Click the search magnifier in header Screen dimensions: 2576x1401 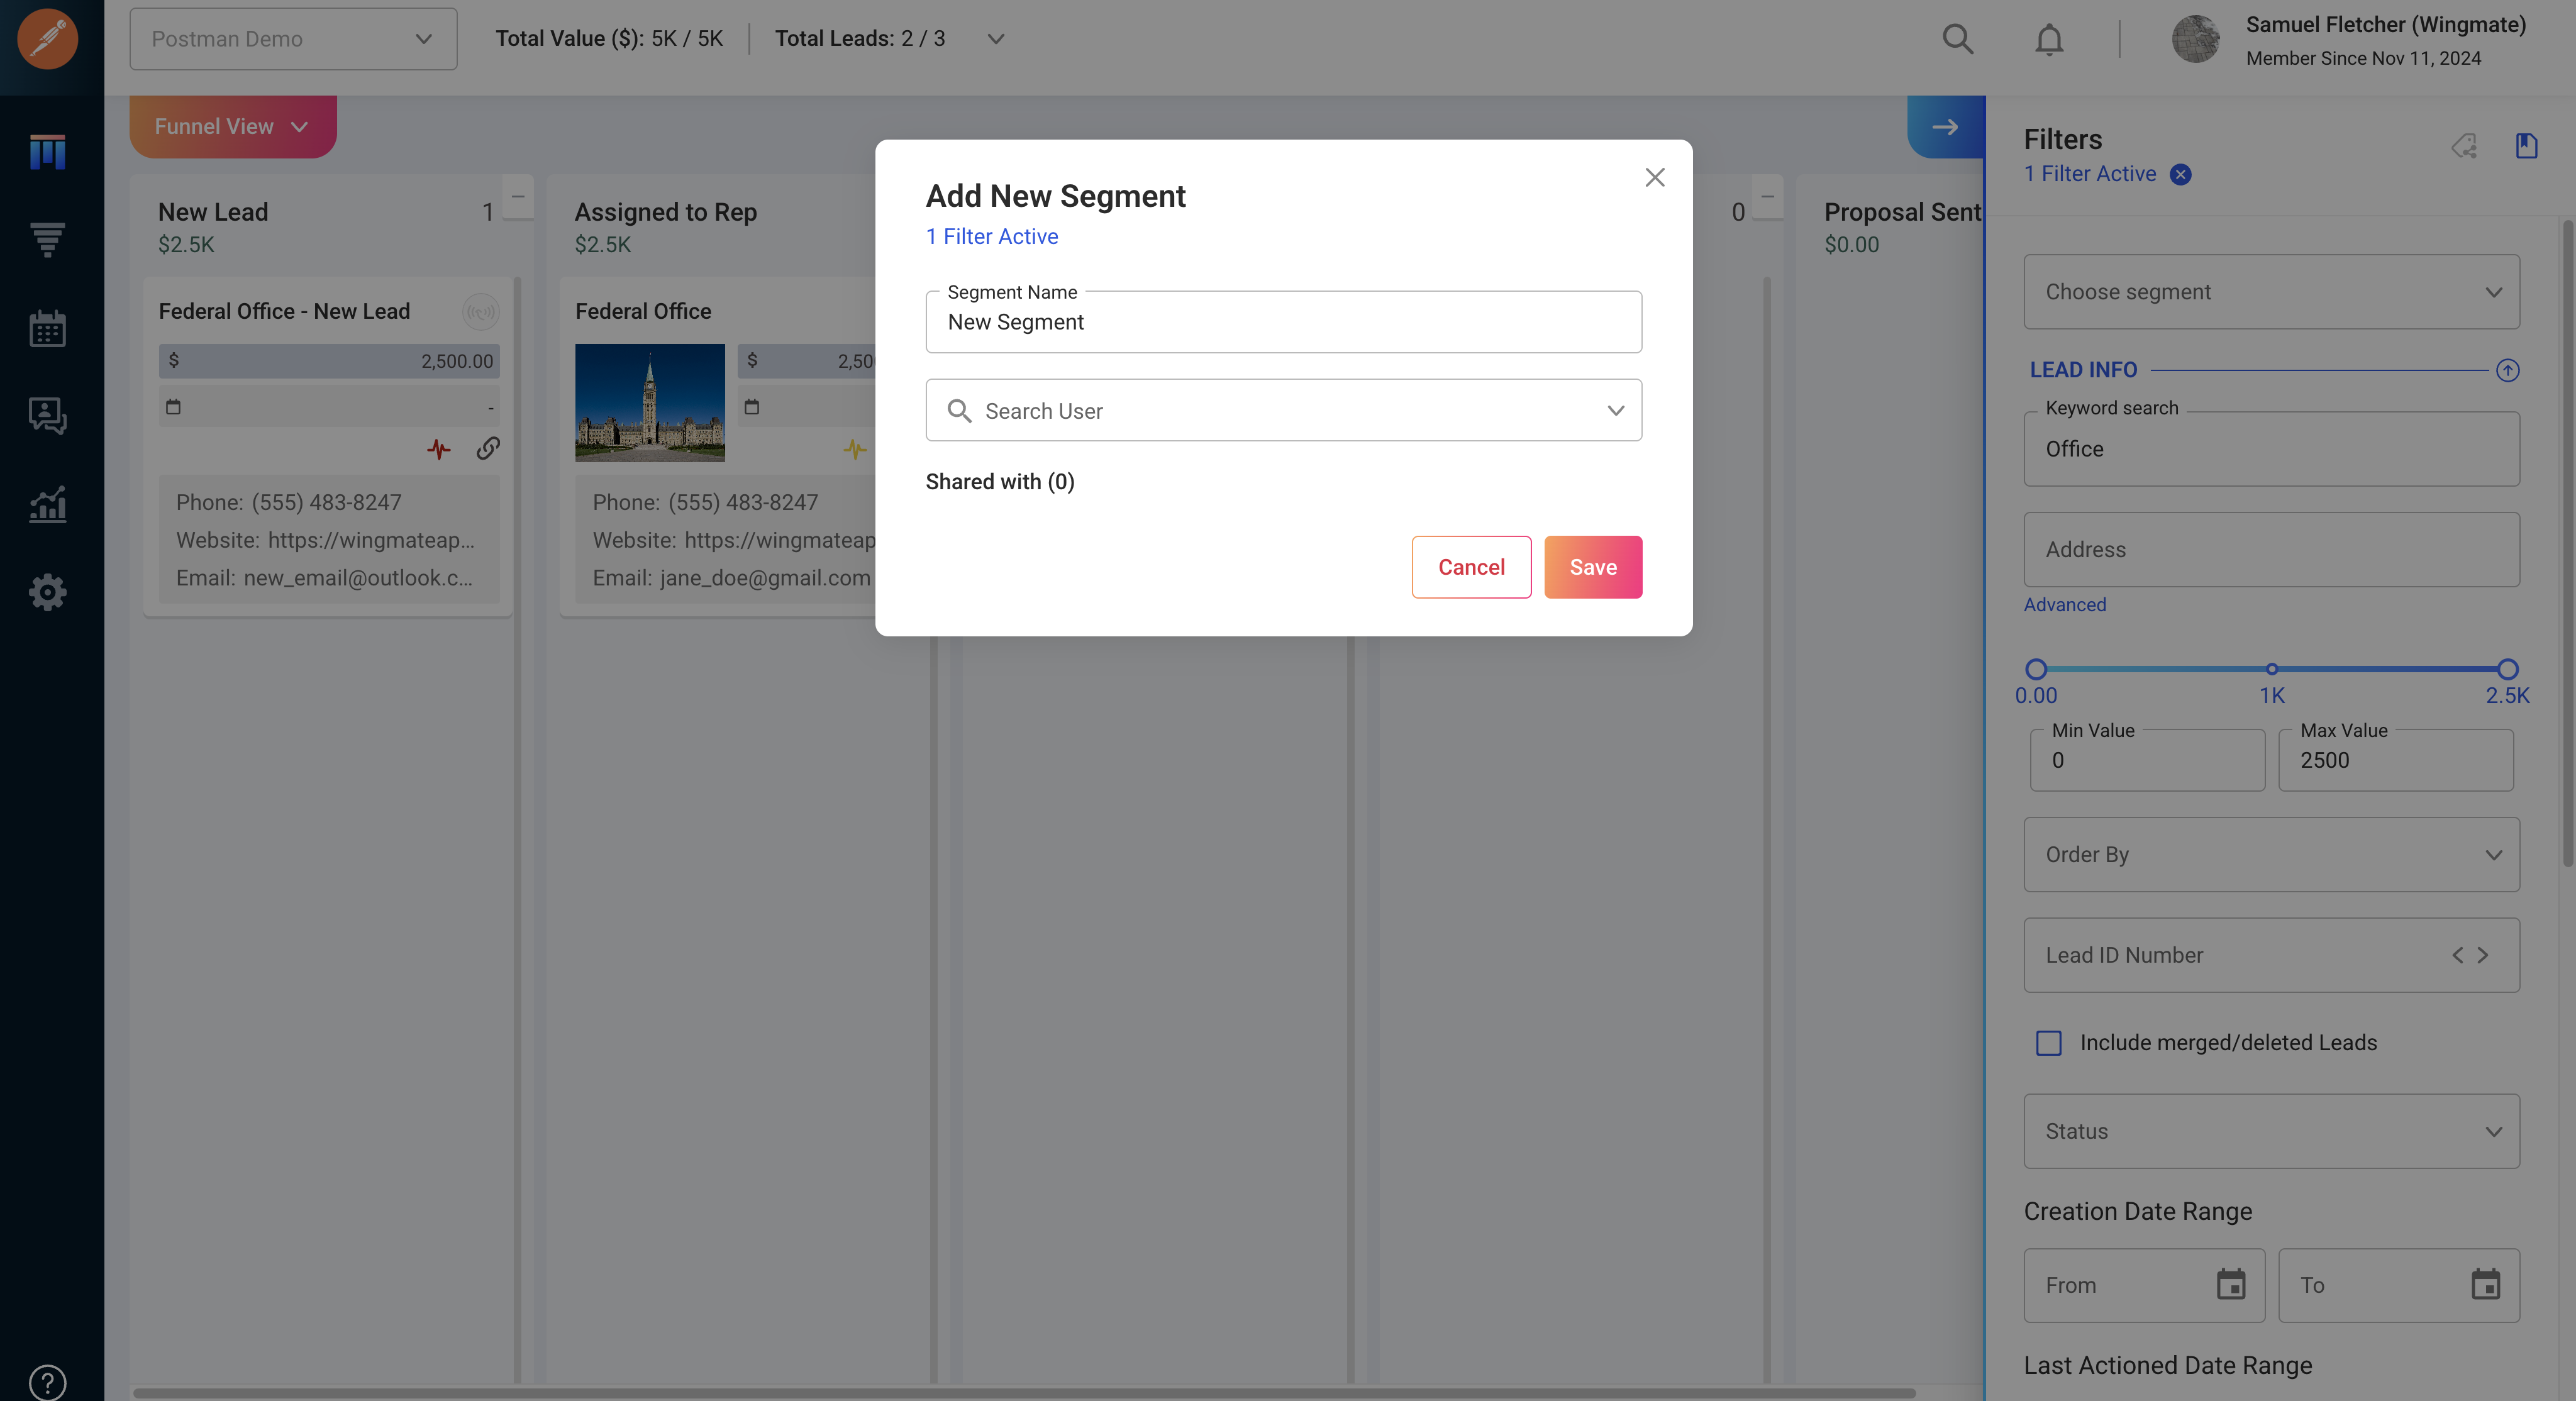pos(1957,39)
